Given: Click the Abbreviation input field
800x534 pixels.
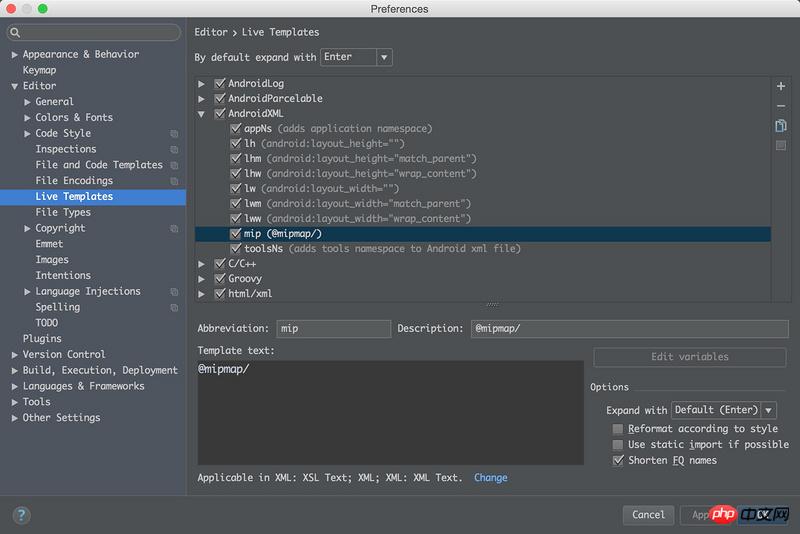Looking at the screenshot, I should 332,329.
